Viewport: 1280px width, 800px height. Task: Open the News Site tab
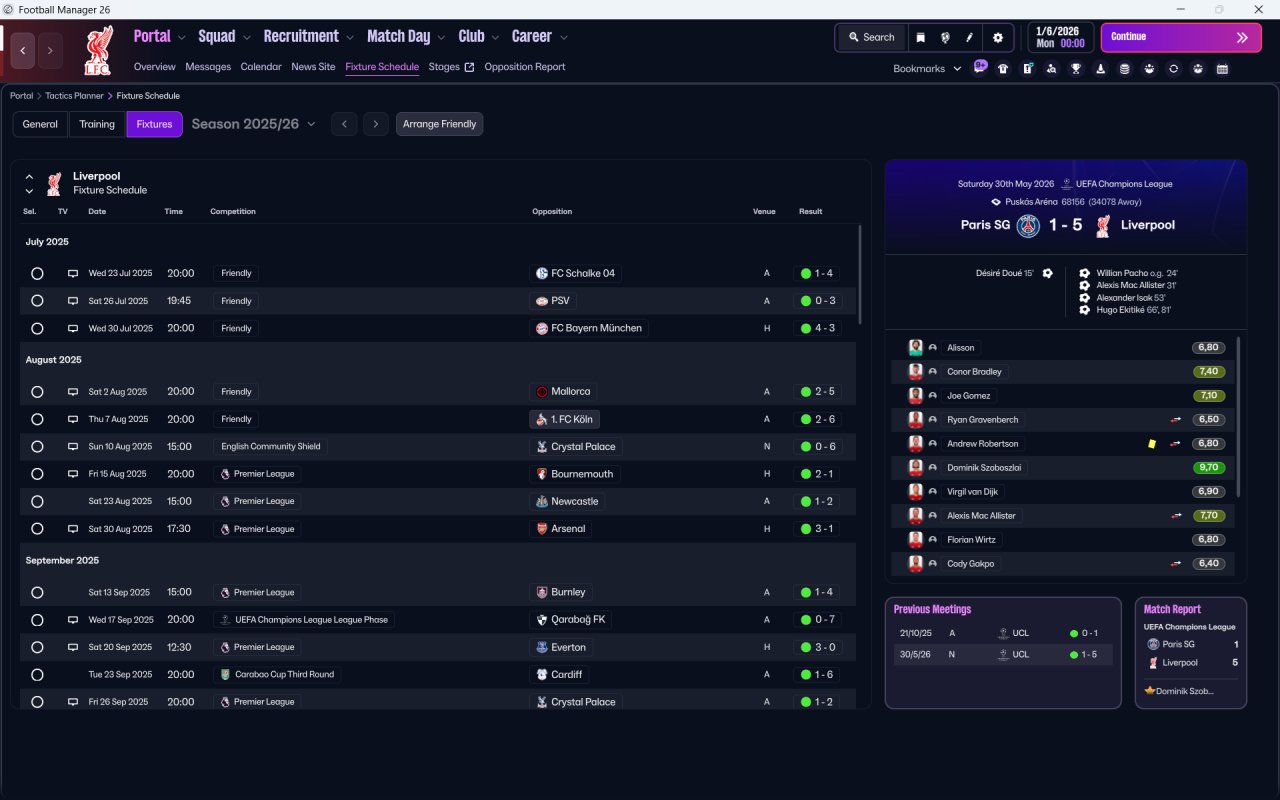[313, 67]
